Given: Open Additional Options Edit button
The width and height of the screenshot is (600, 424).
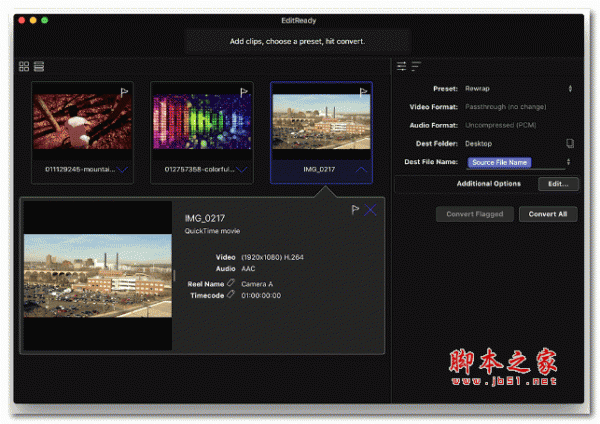Looking at the screenshot, I should pyautogui.click(x=558, y=184).
